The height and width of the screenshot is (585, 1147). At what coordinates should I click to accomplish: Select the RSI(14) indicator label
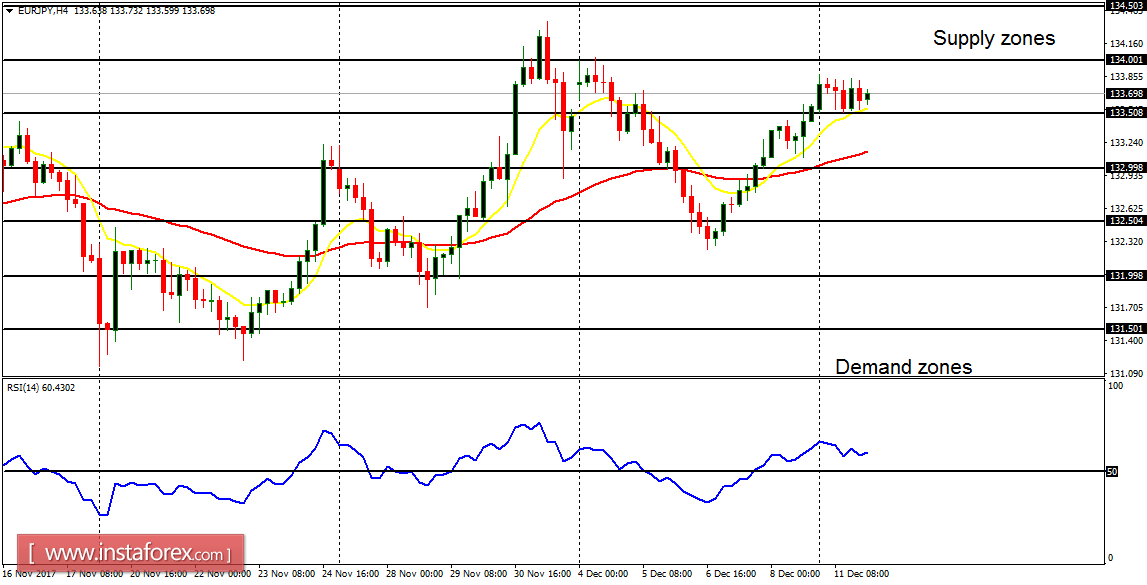(38, 390)
